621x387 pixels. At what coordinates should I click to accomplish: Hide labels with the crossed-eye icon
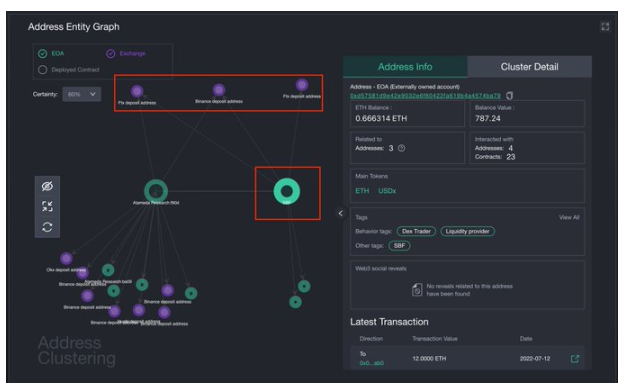48,186
